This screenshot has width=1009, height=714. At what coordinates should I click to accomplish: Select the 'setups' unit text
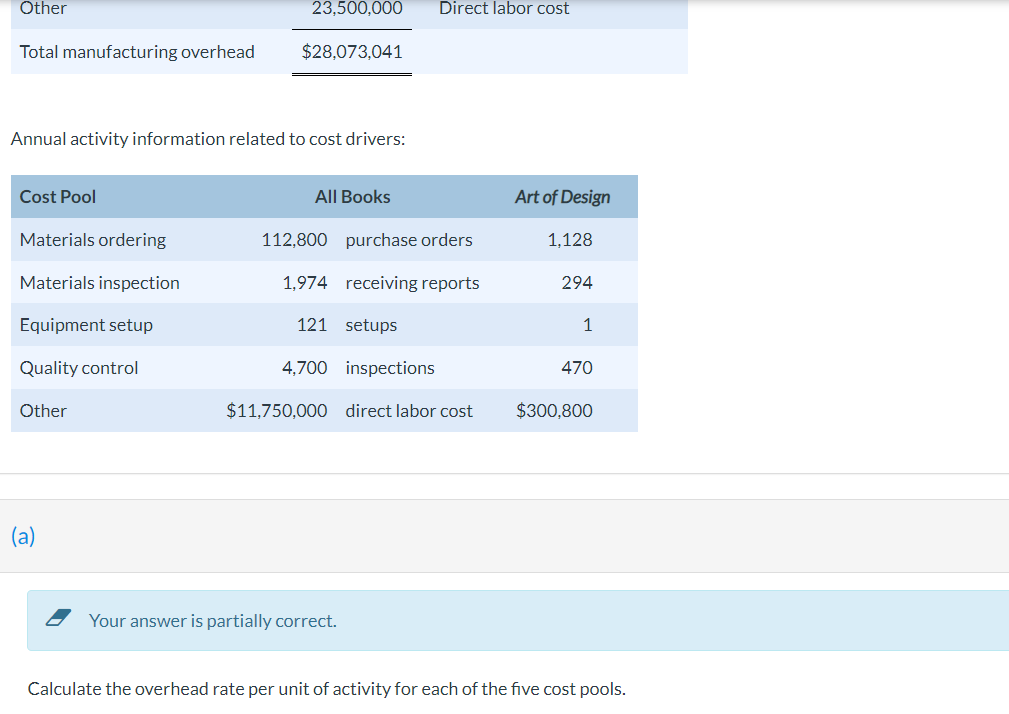[x=371, y=325]
